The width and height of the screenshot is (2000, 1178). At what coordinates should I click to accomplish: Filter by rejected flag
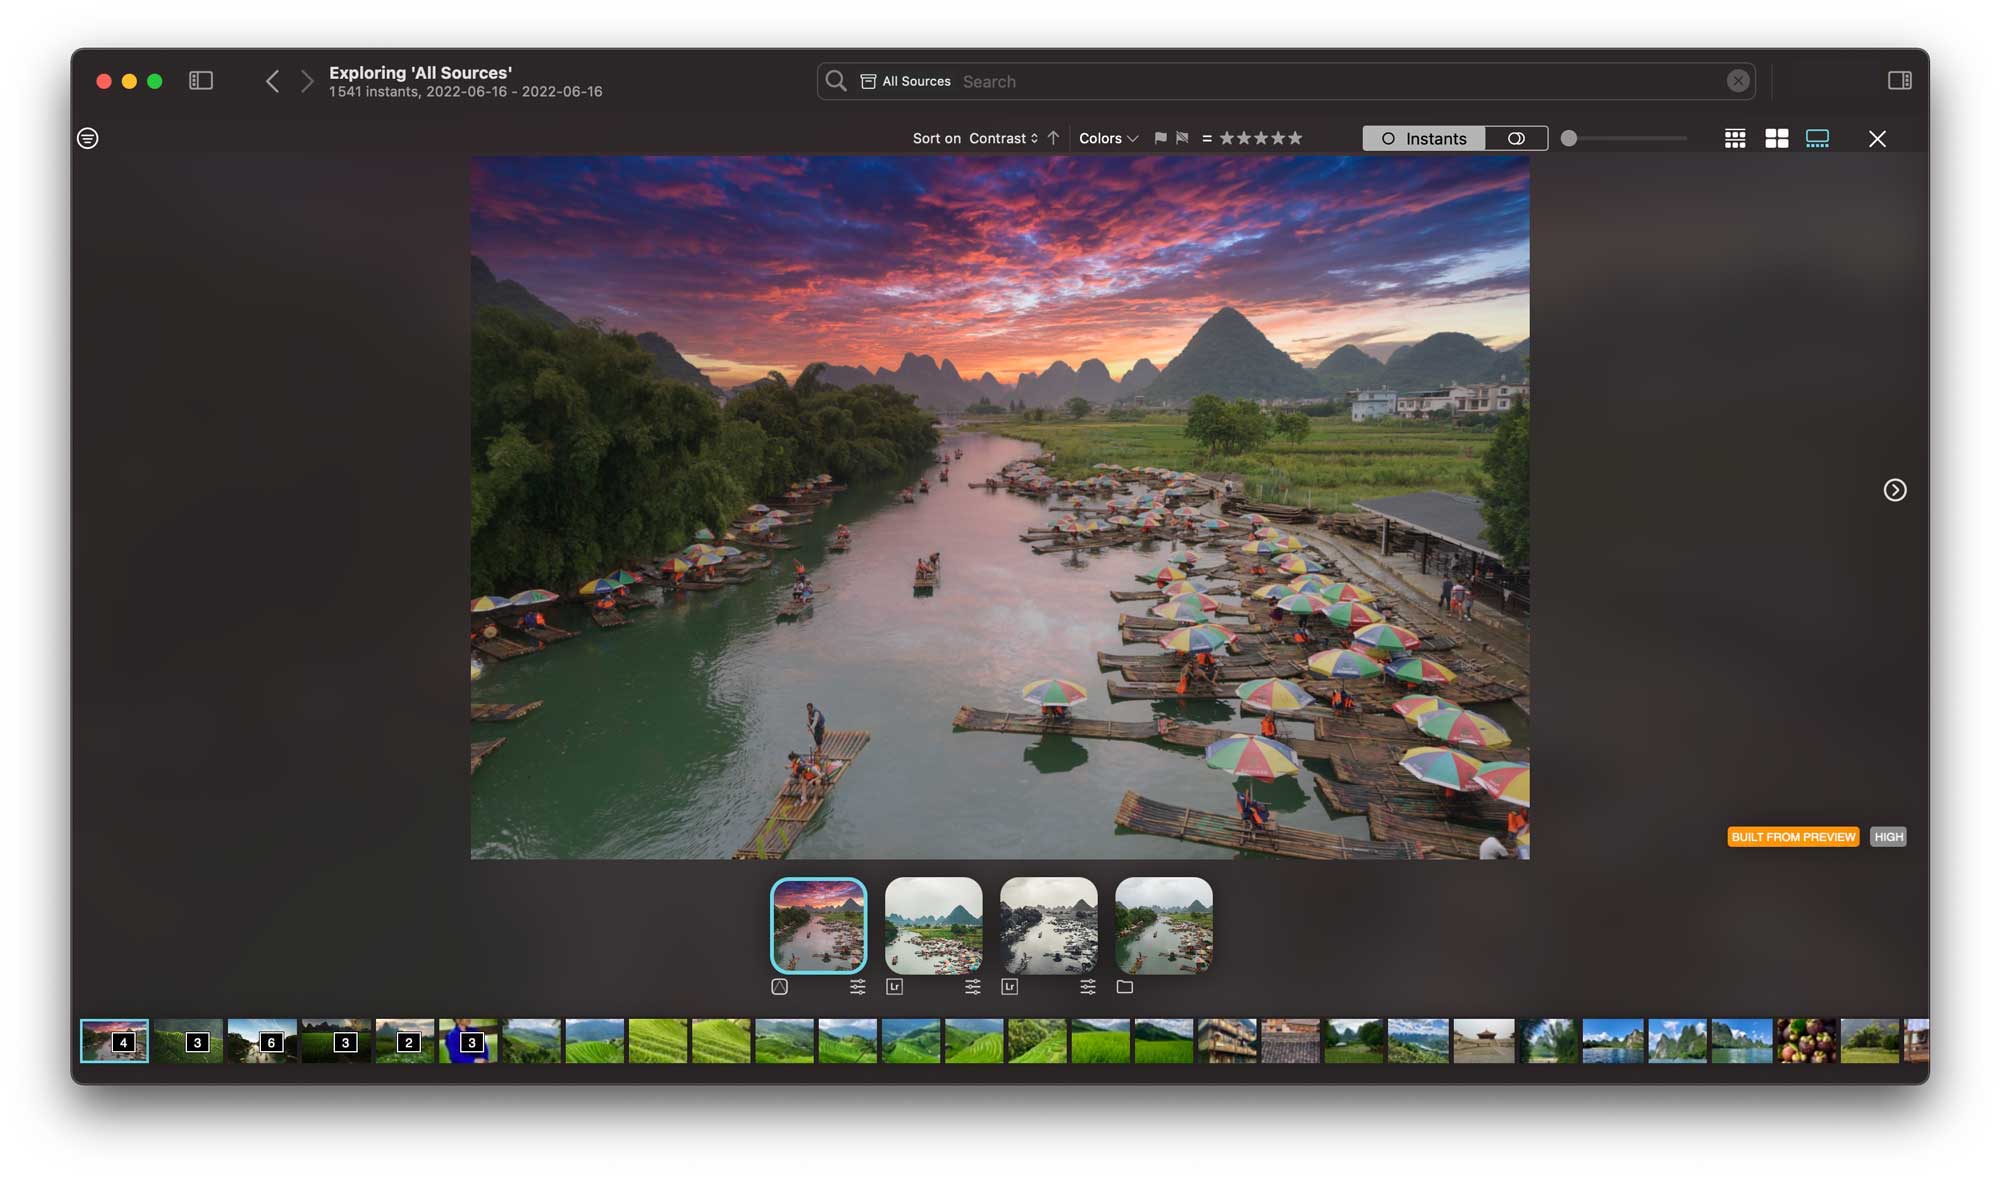tap(1182, 138)
